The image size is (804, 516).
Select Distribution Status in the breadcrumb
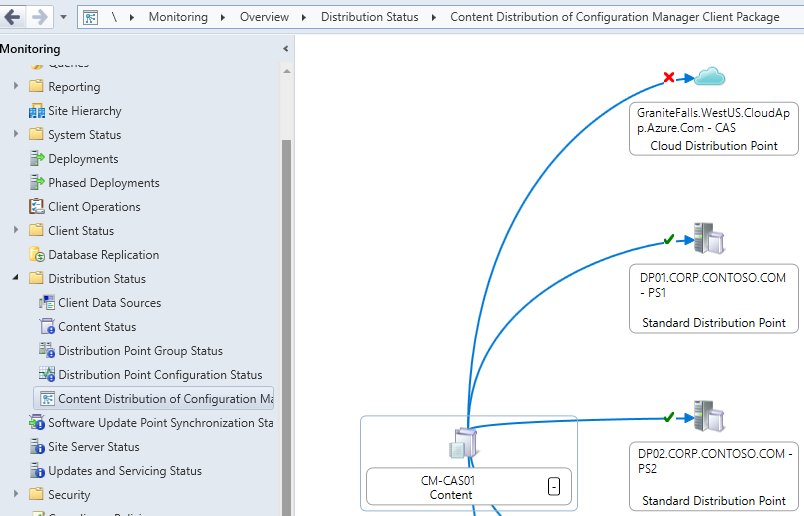[369, 17]
